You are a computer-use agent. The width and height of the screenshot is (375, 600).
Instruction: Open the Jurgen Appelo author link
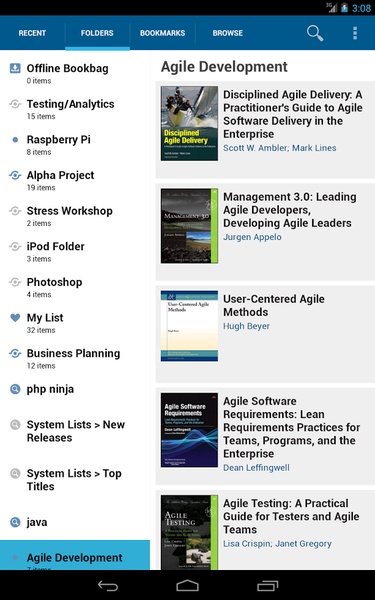(253, 237)
